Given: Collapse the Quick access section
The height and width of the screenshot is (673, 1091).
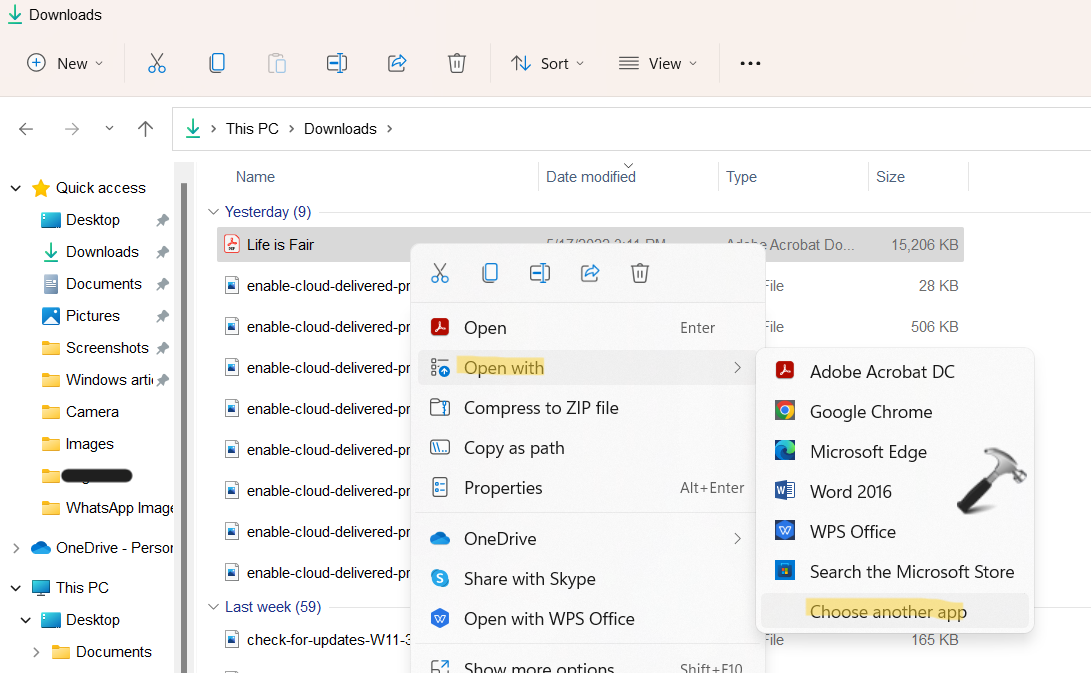Looking at the screenshot, I should click(x=16, y=188).
